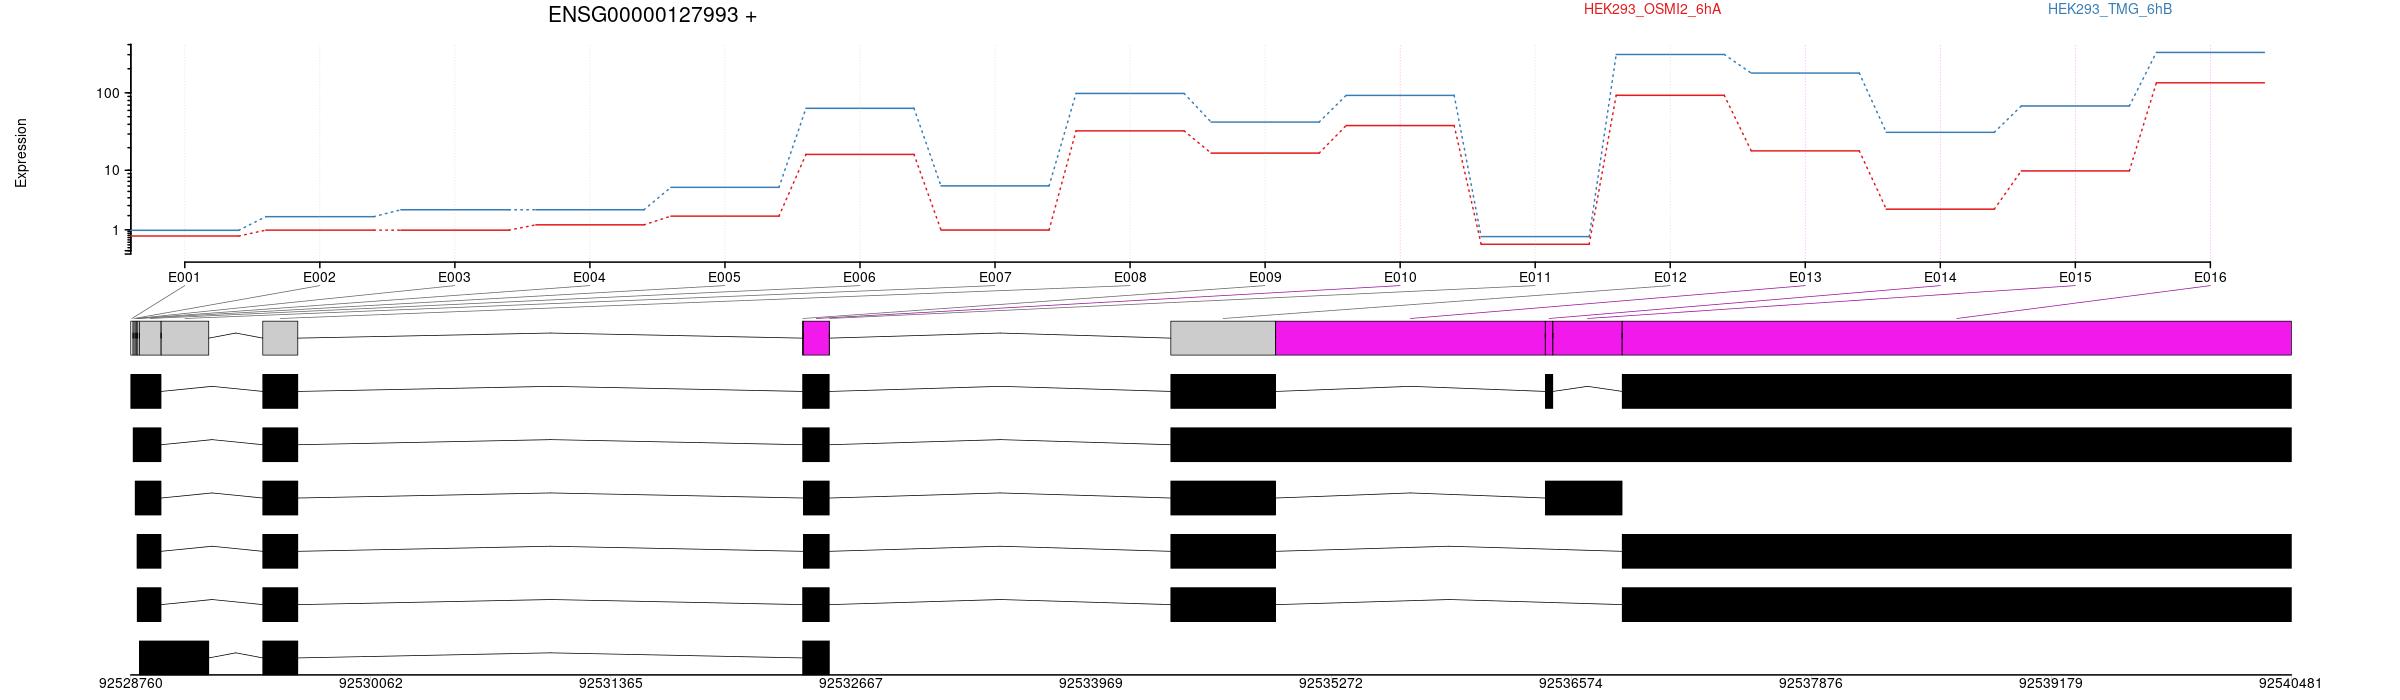Viewport: 2400px width, 700px height.
Task: Click y-axis tick value 10
Action: coord(111,171)
